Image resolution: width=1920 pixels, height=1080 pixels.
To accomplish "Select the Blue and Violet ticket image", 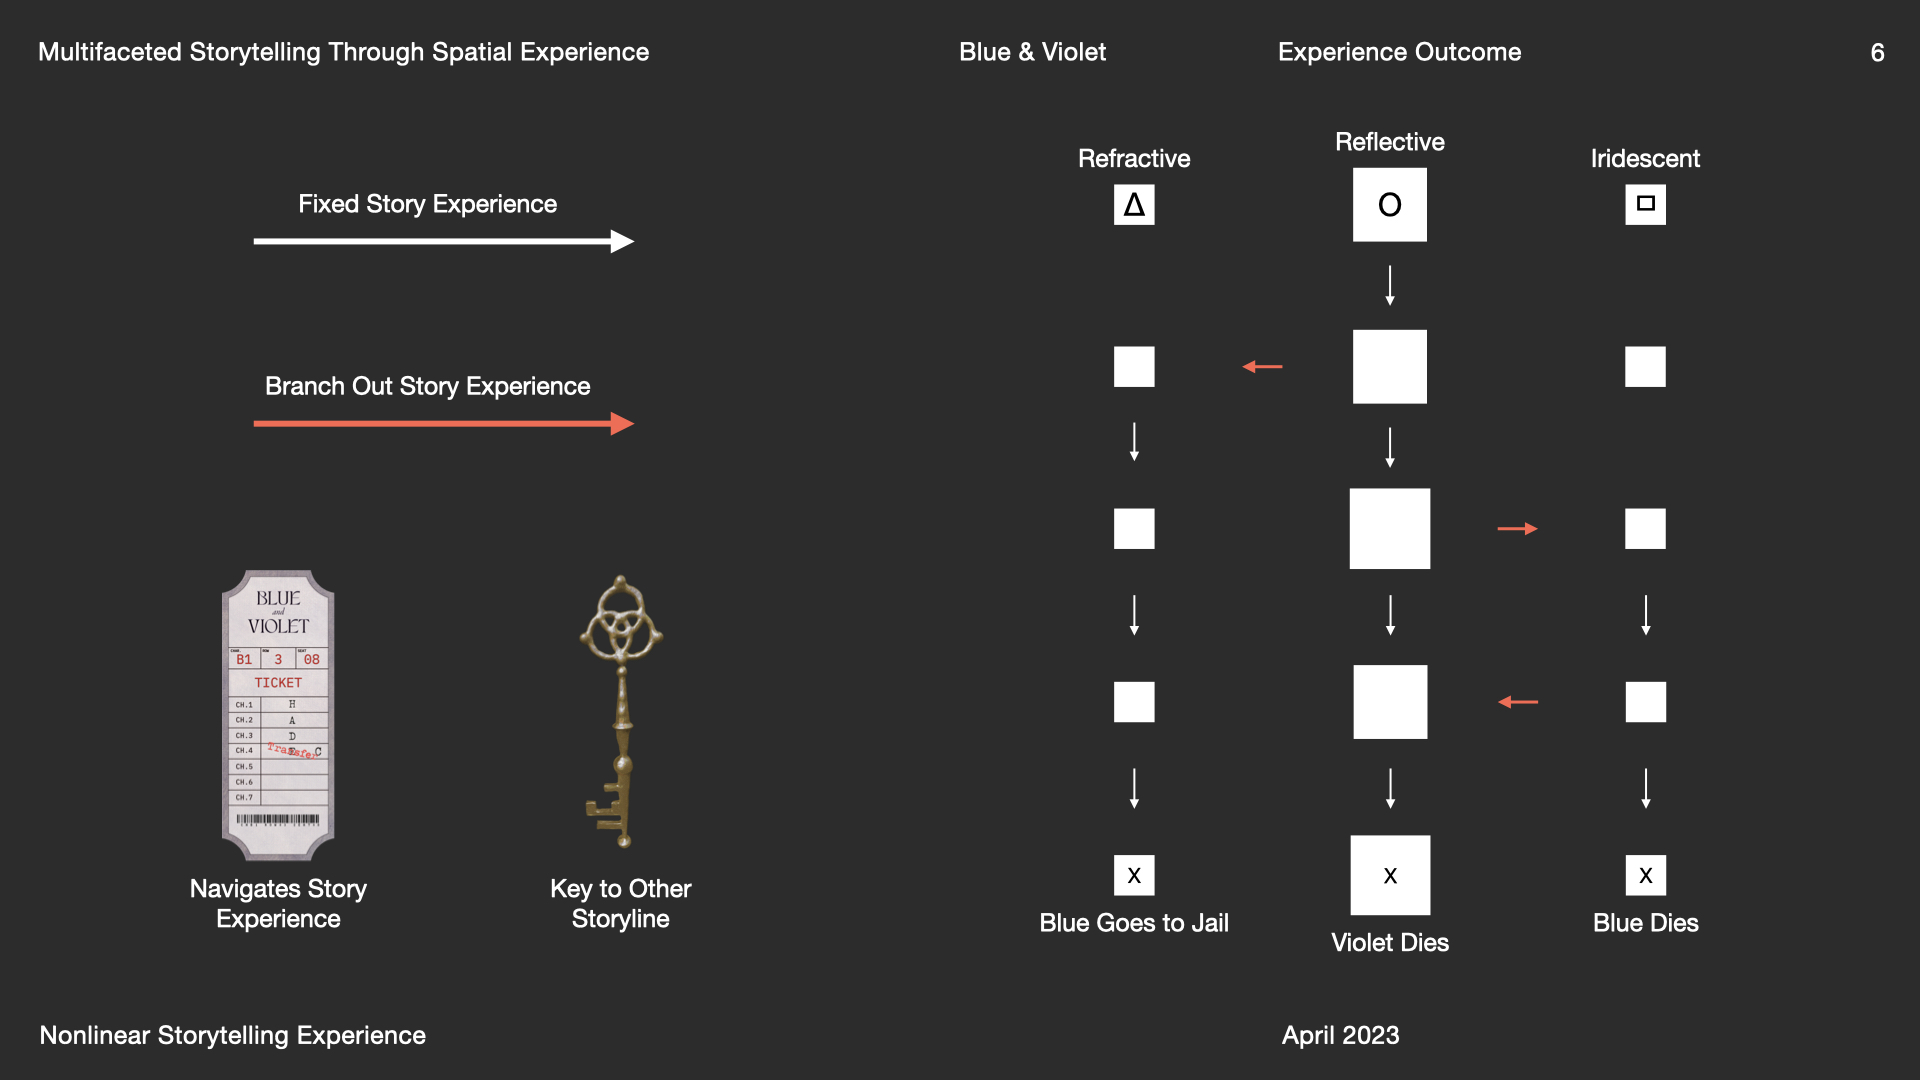I will [278, 715].
